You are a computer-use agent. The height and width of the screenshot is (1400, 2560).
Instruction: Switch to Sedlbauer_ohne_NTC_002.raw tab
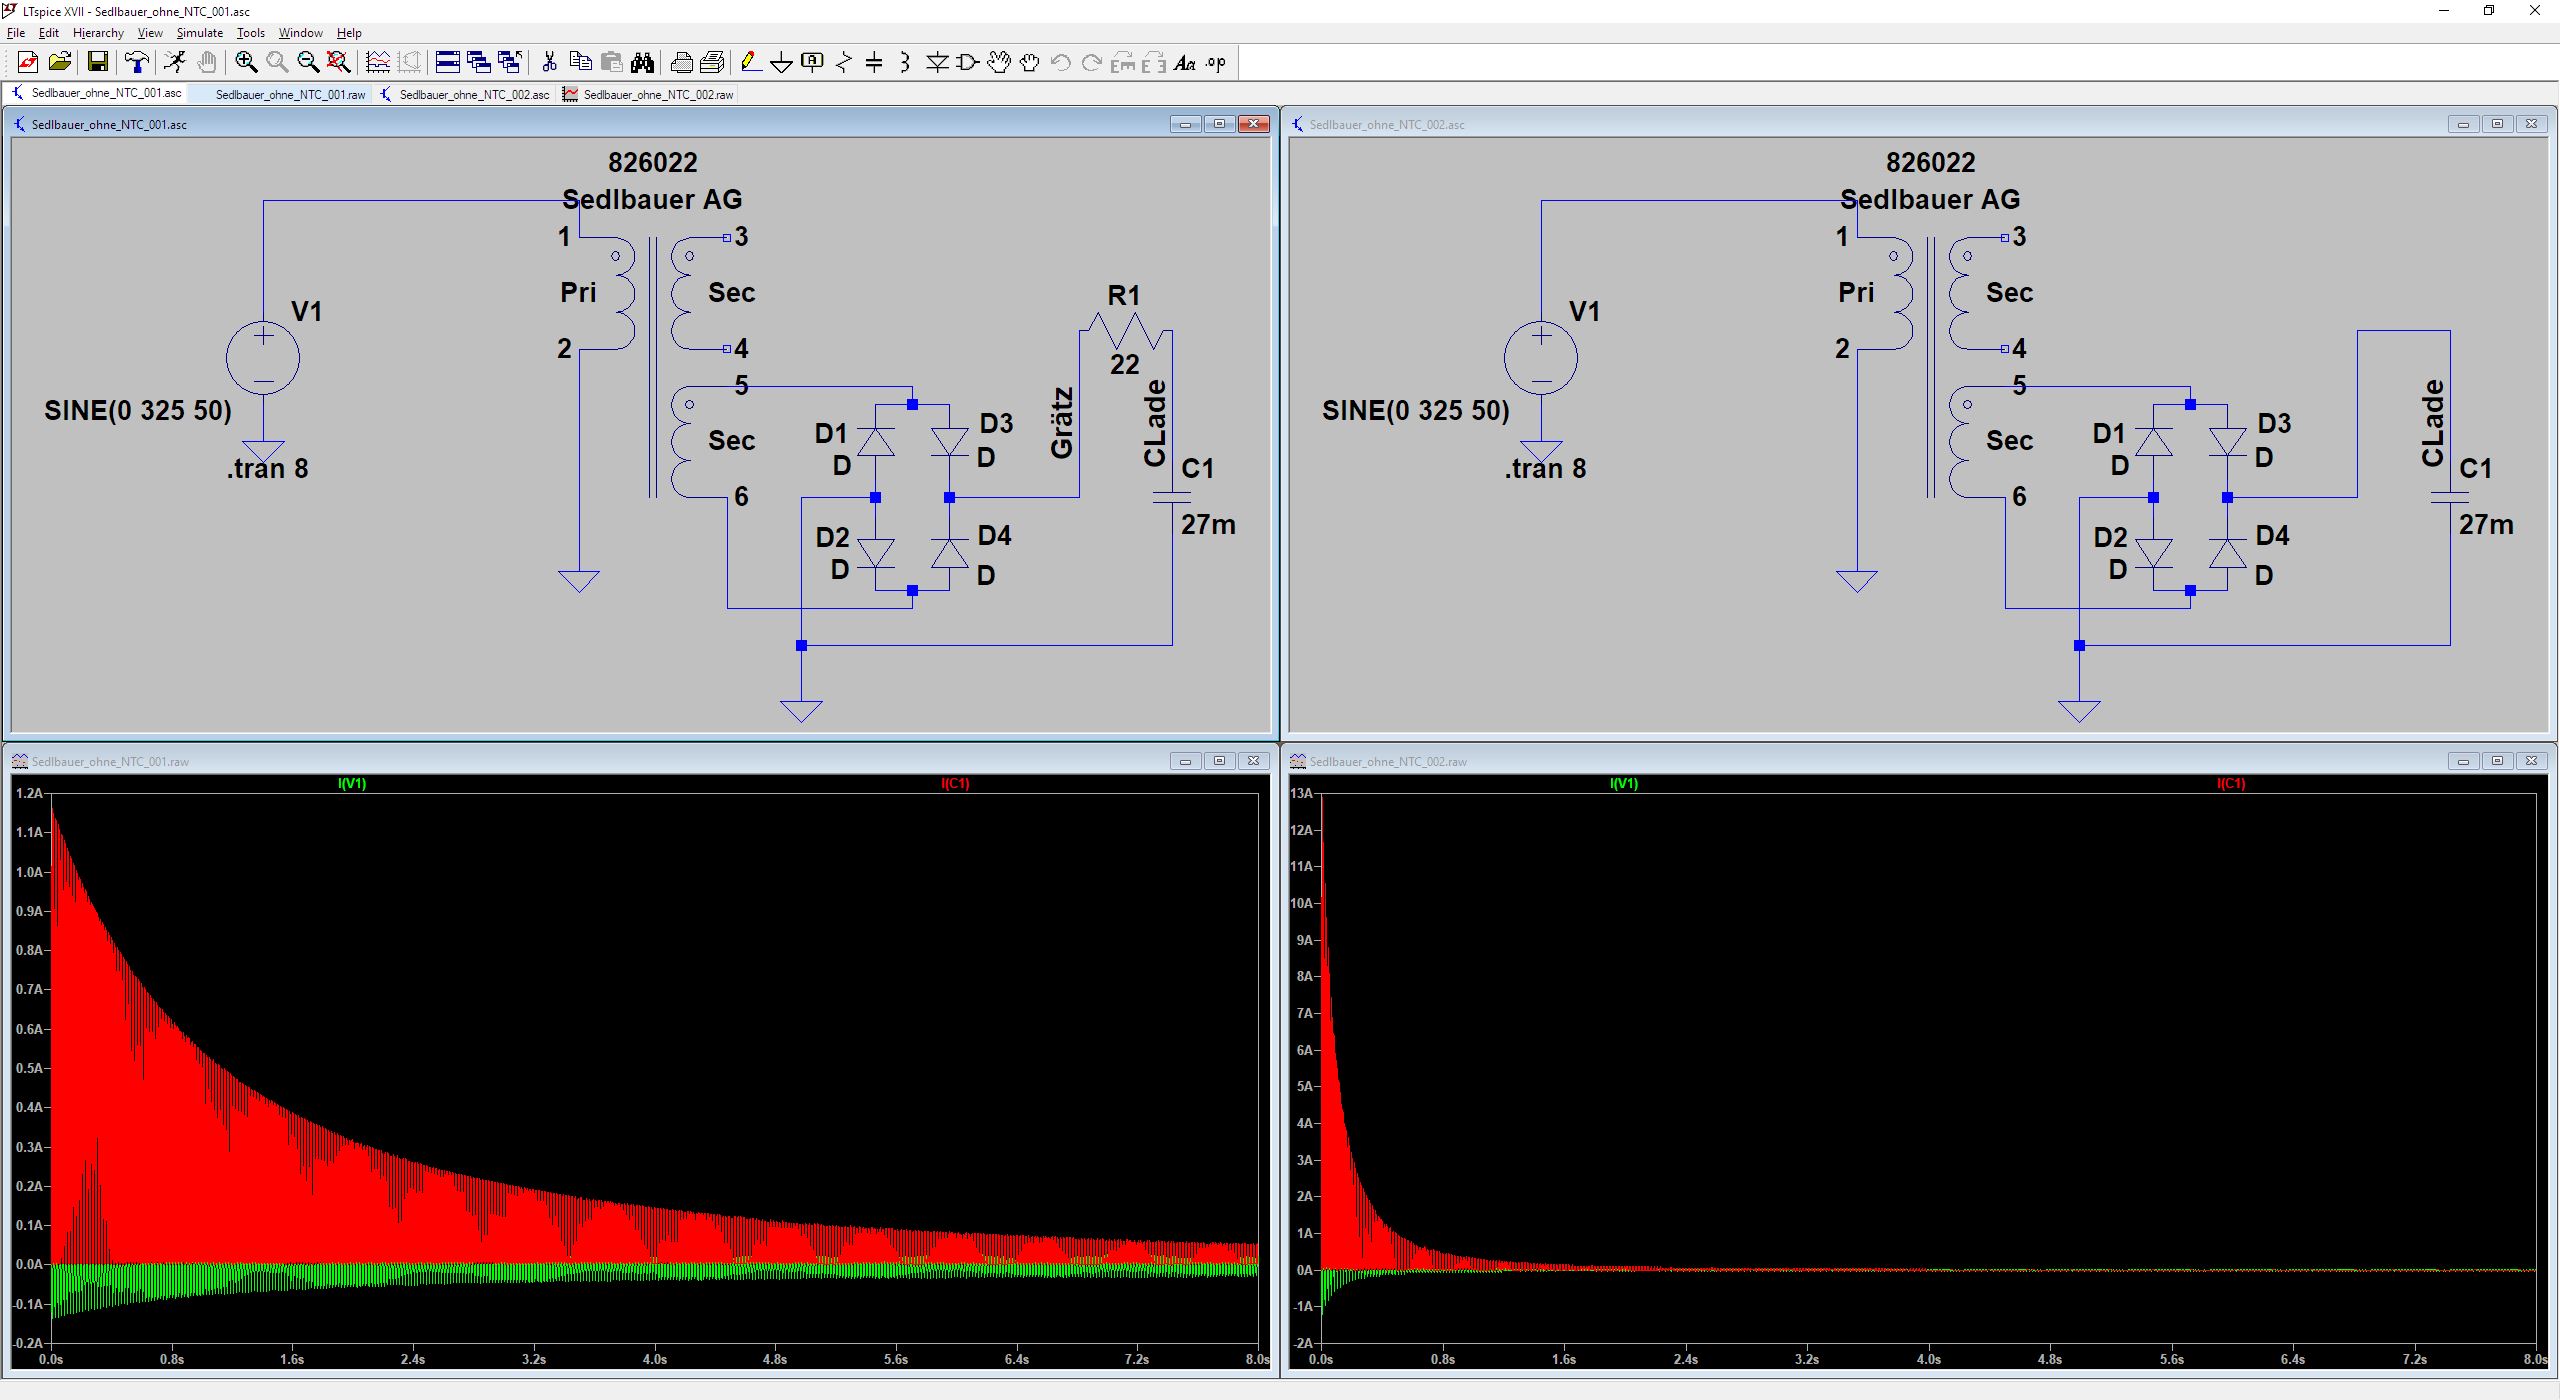pos(649,94)
